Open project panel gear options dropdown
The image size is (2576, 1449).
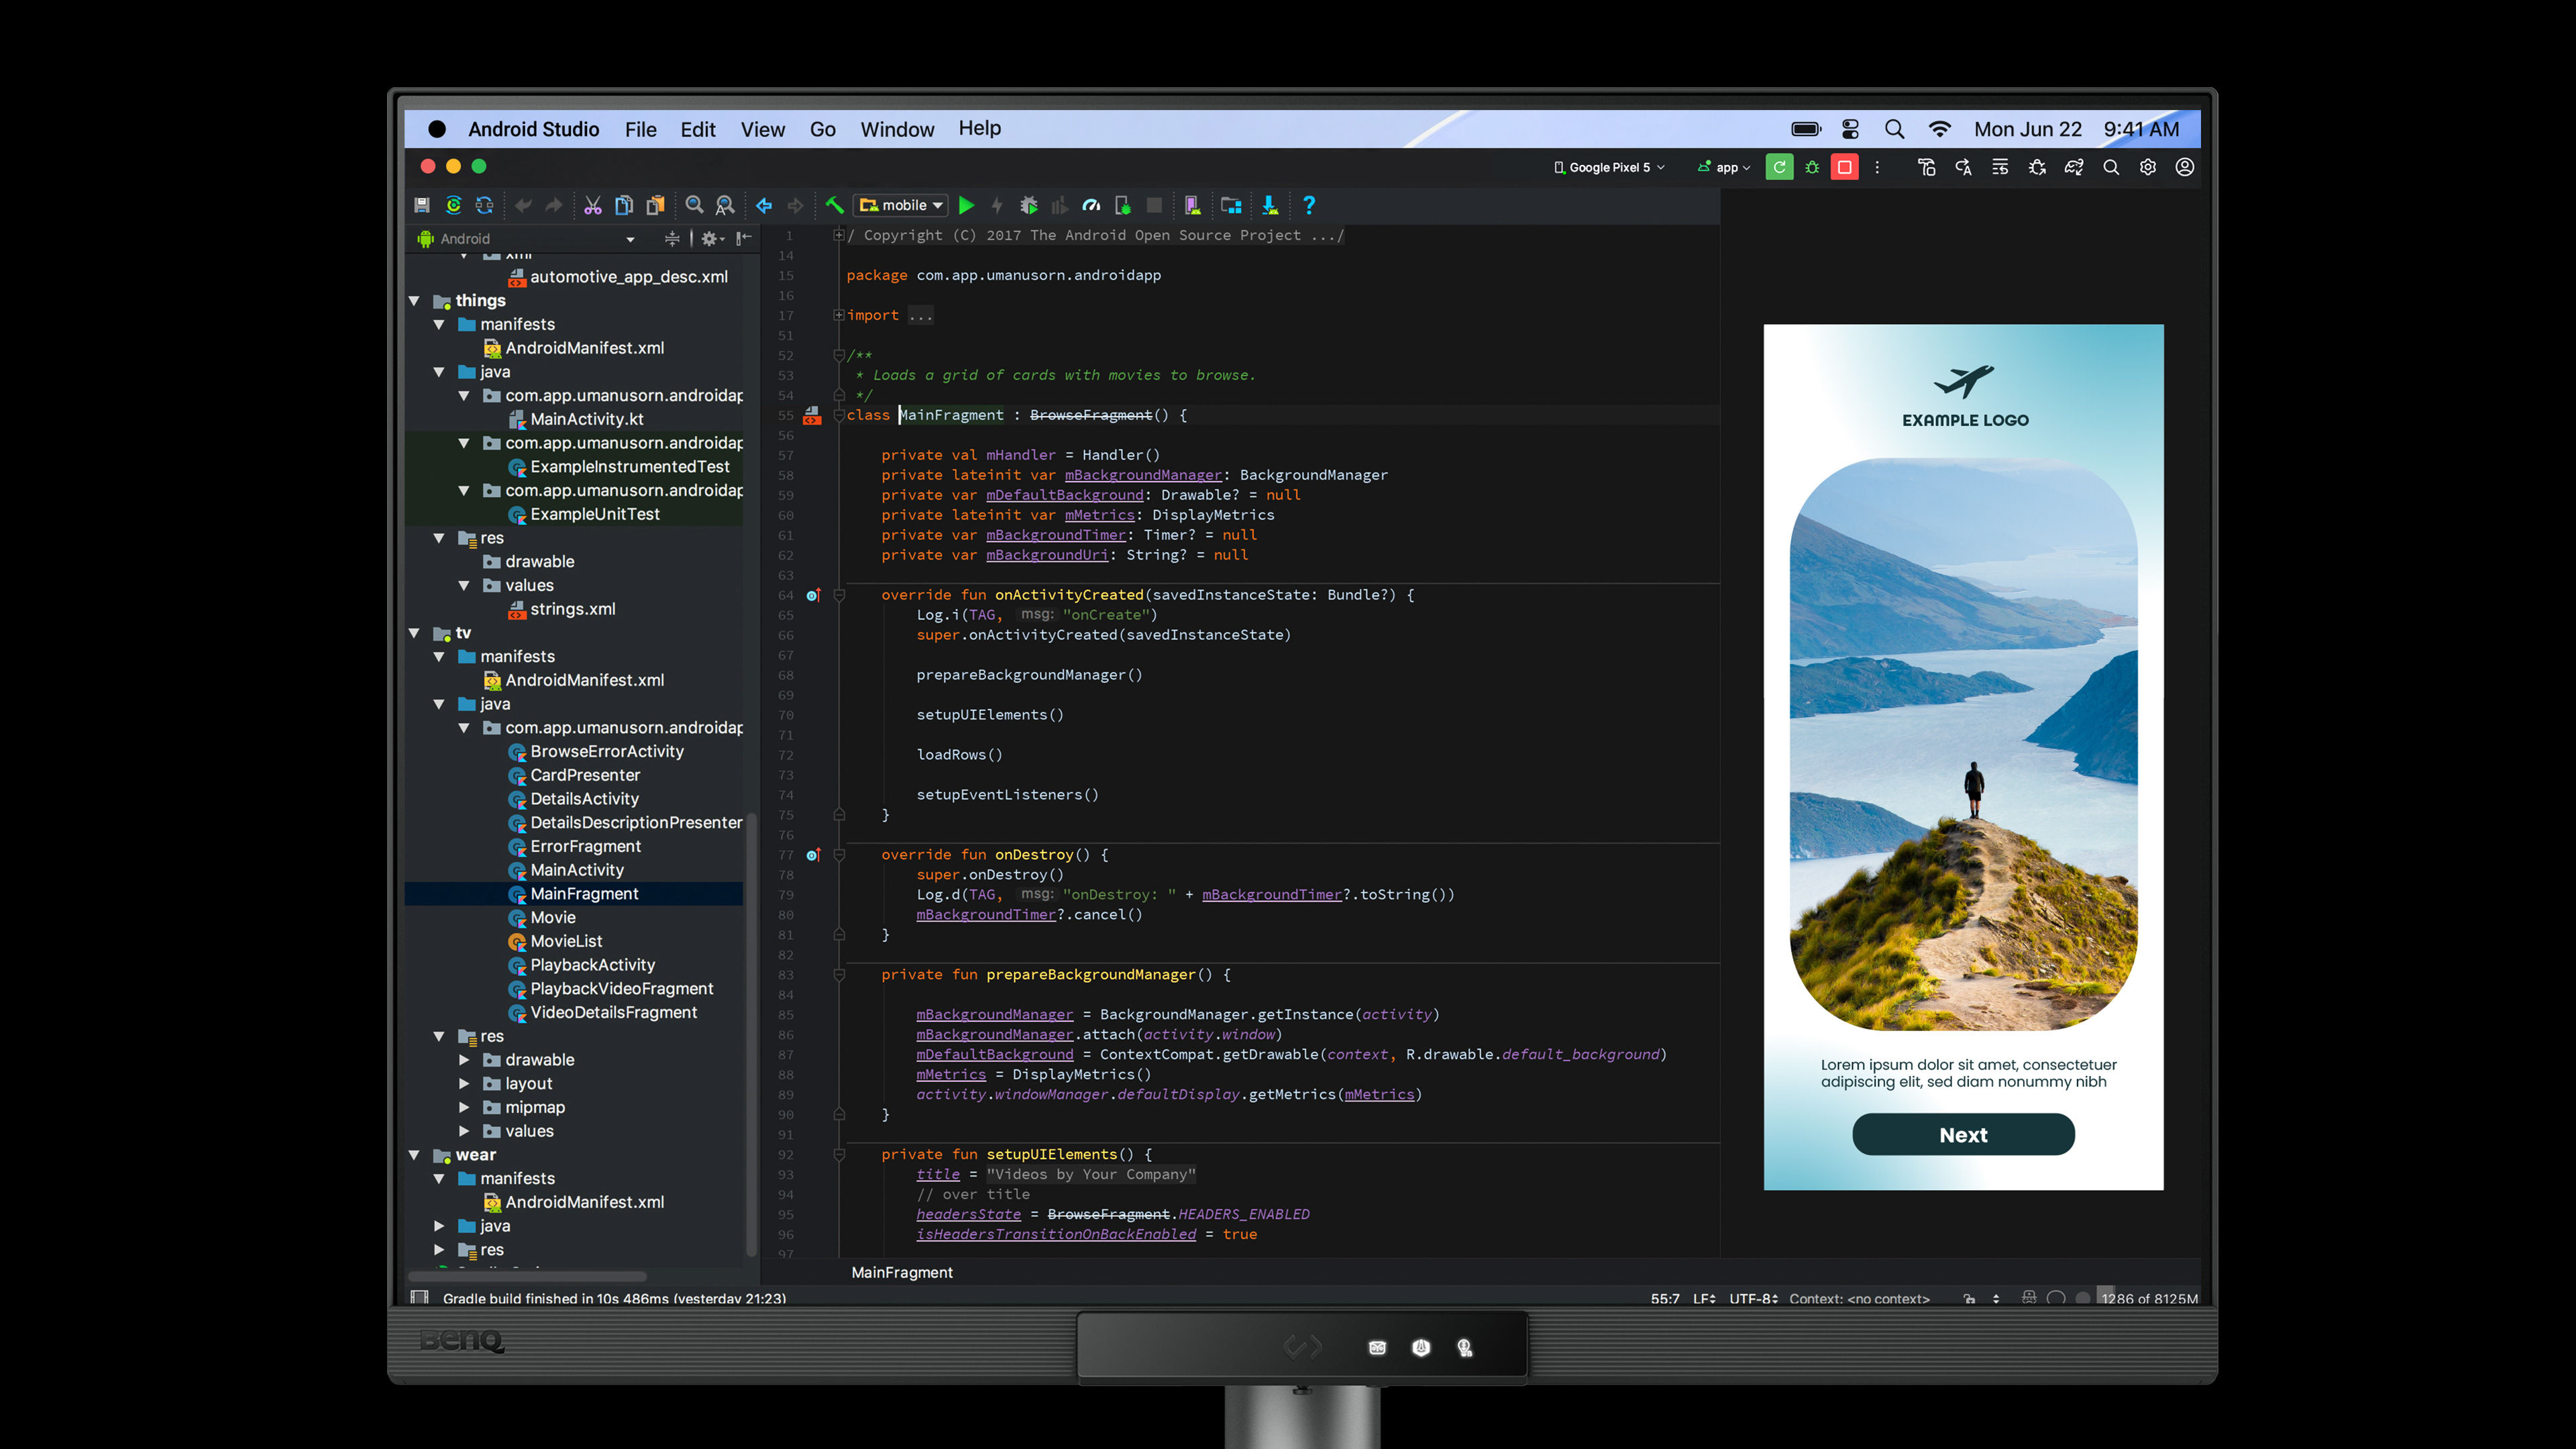click(x=712, y=238)
